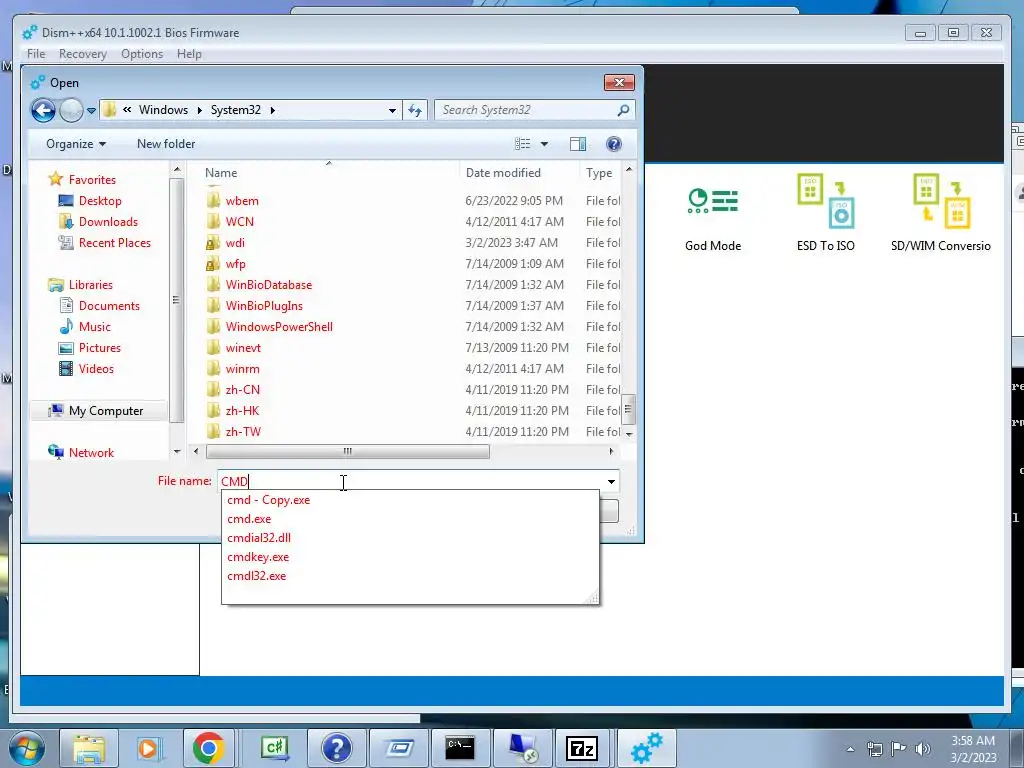Click New folder button

click(x=166, y=144)
